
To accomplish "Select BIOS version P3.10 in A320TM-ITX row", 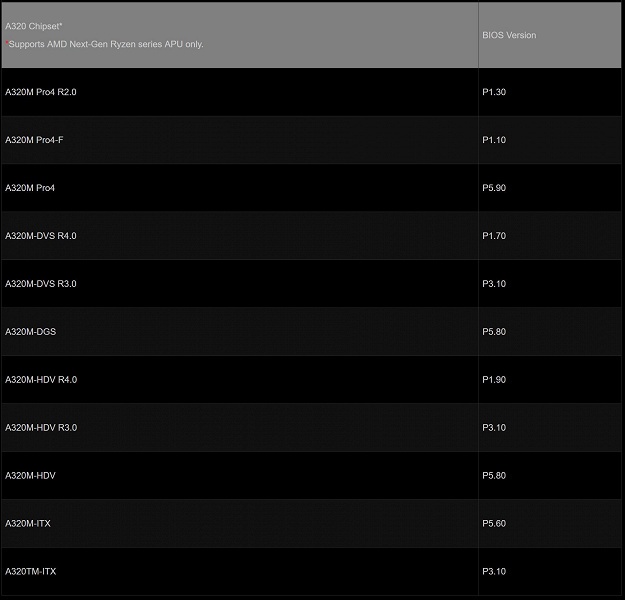I will point(494,572).
